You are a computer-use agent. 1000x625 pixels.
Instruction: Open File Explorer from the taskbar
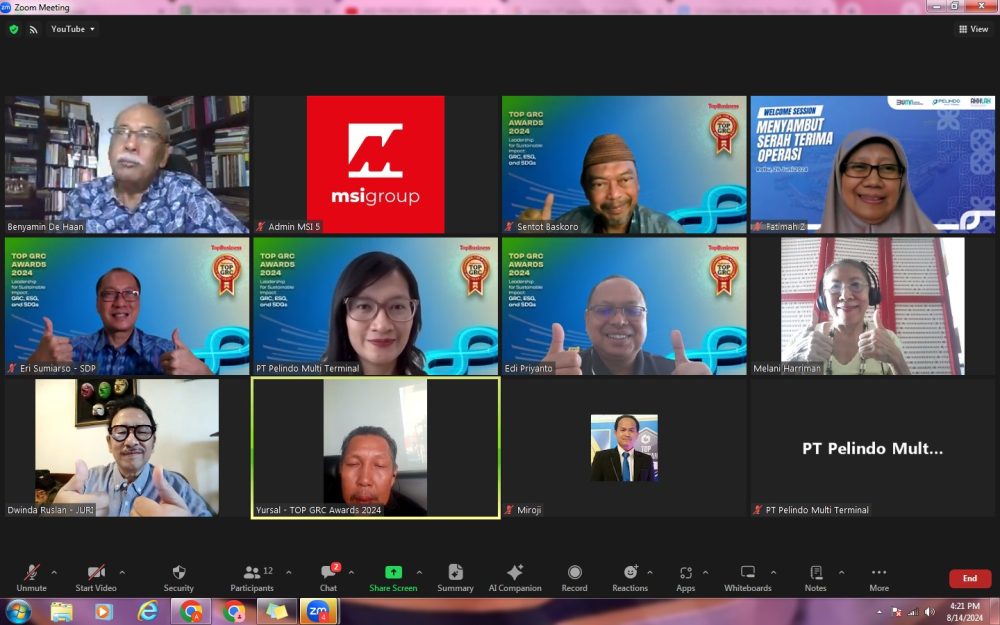(x=62, y=612)
